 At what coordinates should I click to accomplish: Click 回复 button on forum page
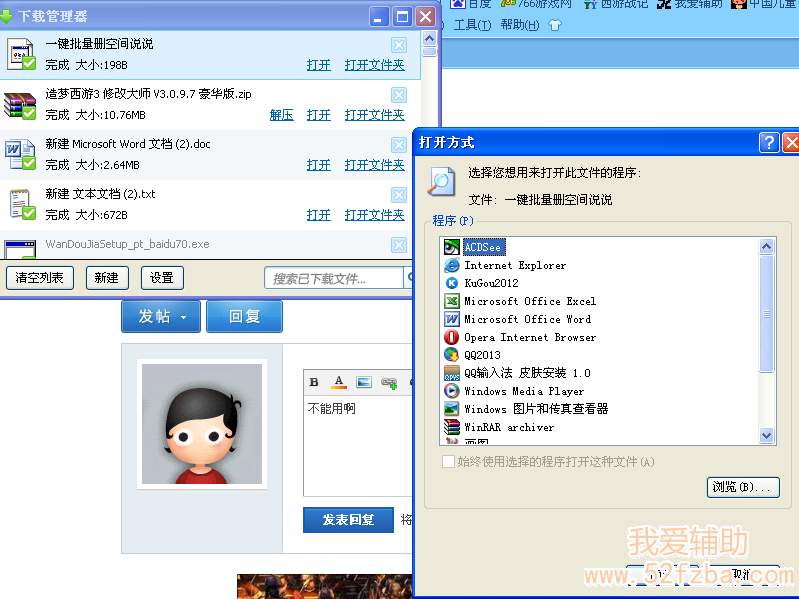[245, 316]
